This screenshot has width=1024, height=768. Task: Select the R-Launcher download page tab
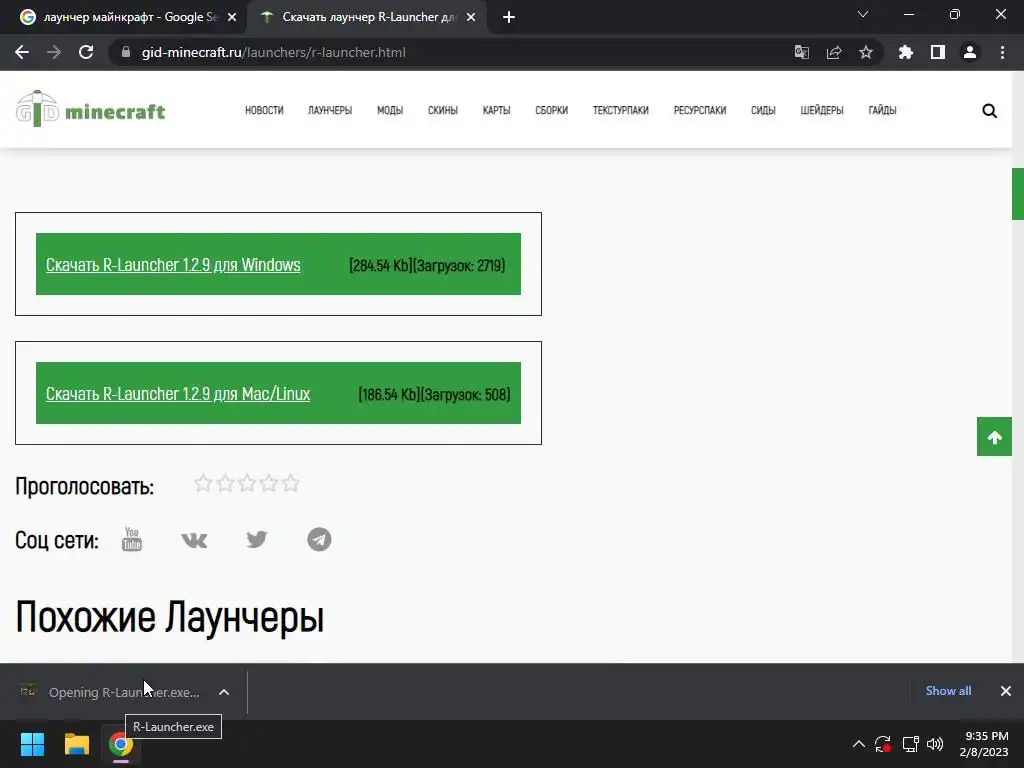click(x=367, y=17)
